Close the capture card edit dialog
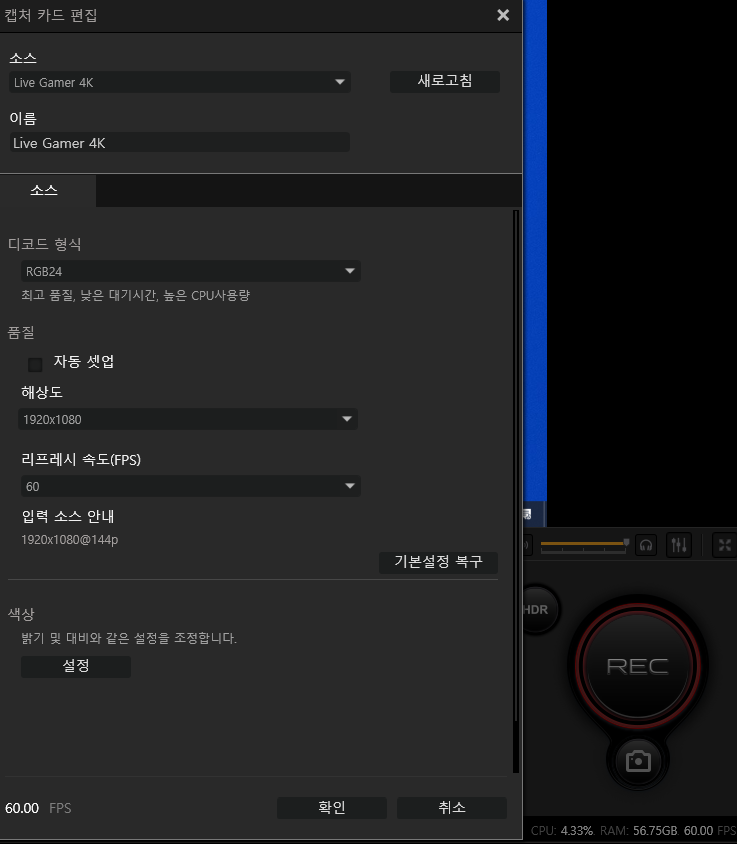737x844 pixels. [503, 15]
